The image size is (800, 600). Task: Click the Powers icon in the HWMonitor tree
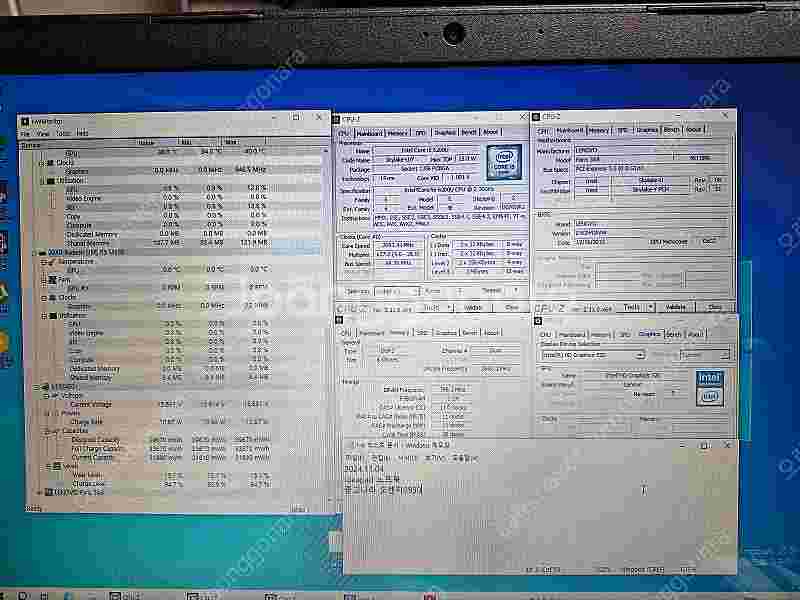pos(55,413)
